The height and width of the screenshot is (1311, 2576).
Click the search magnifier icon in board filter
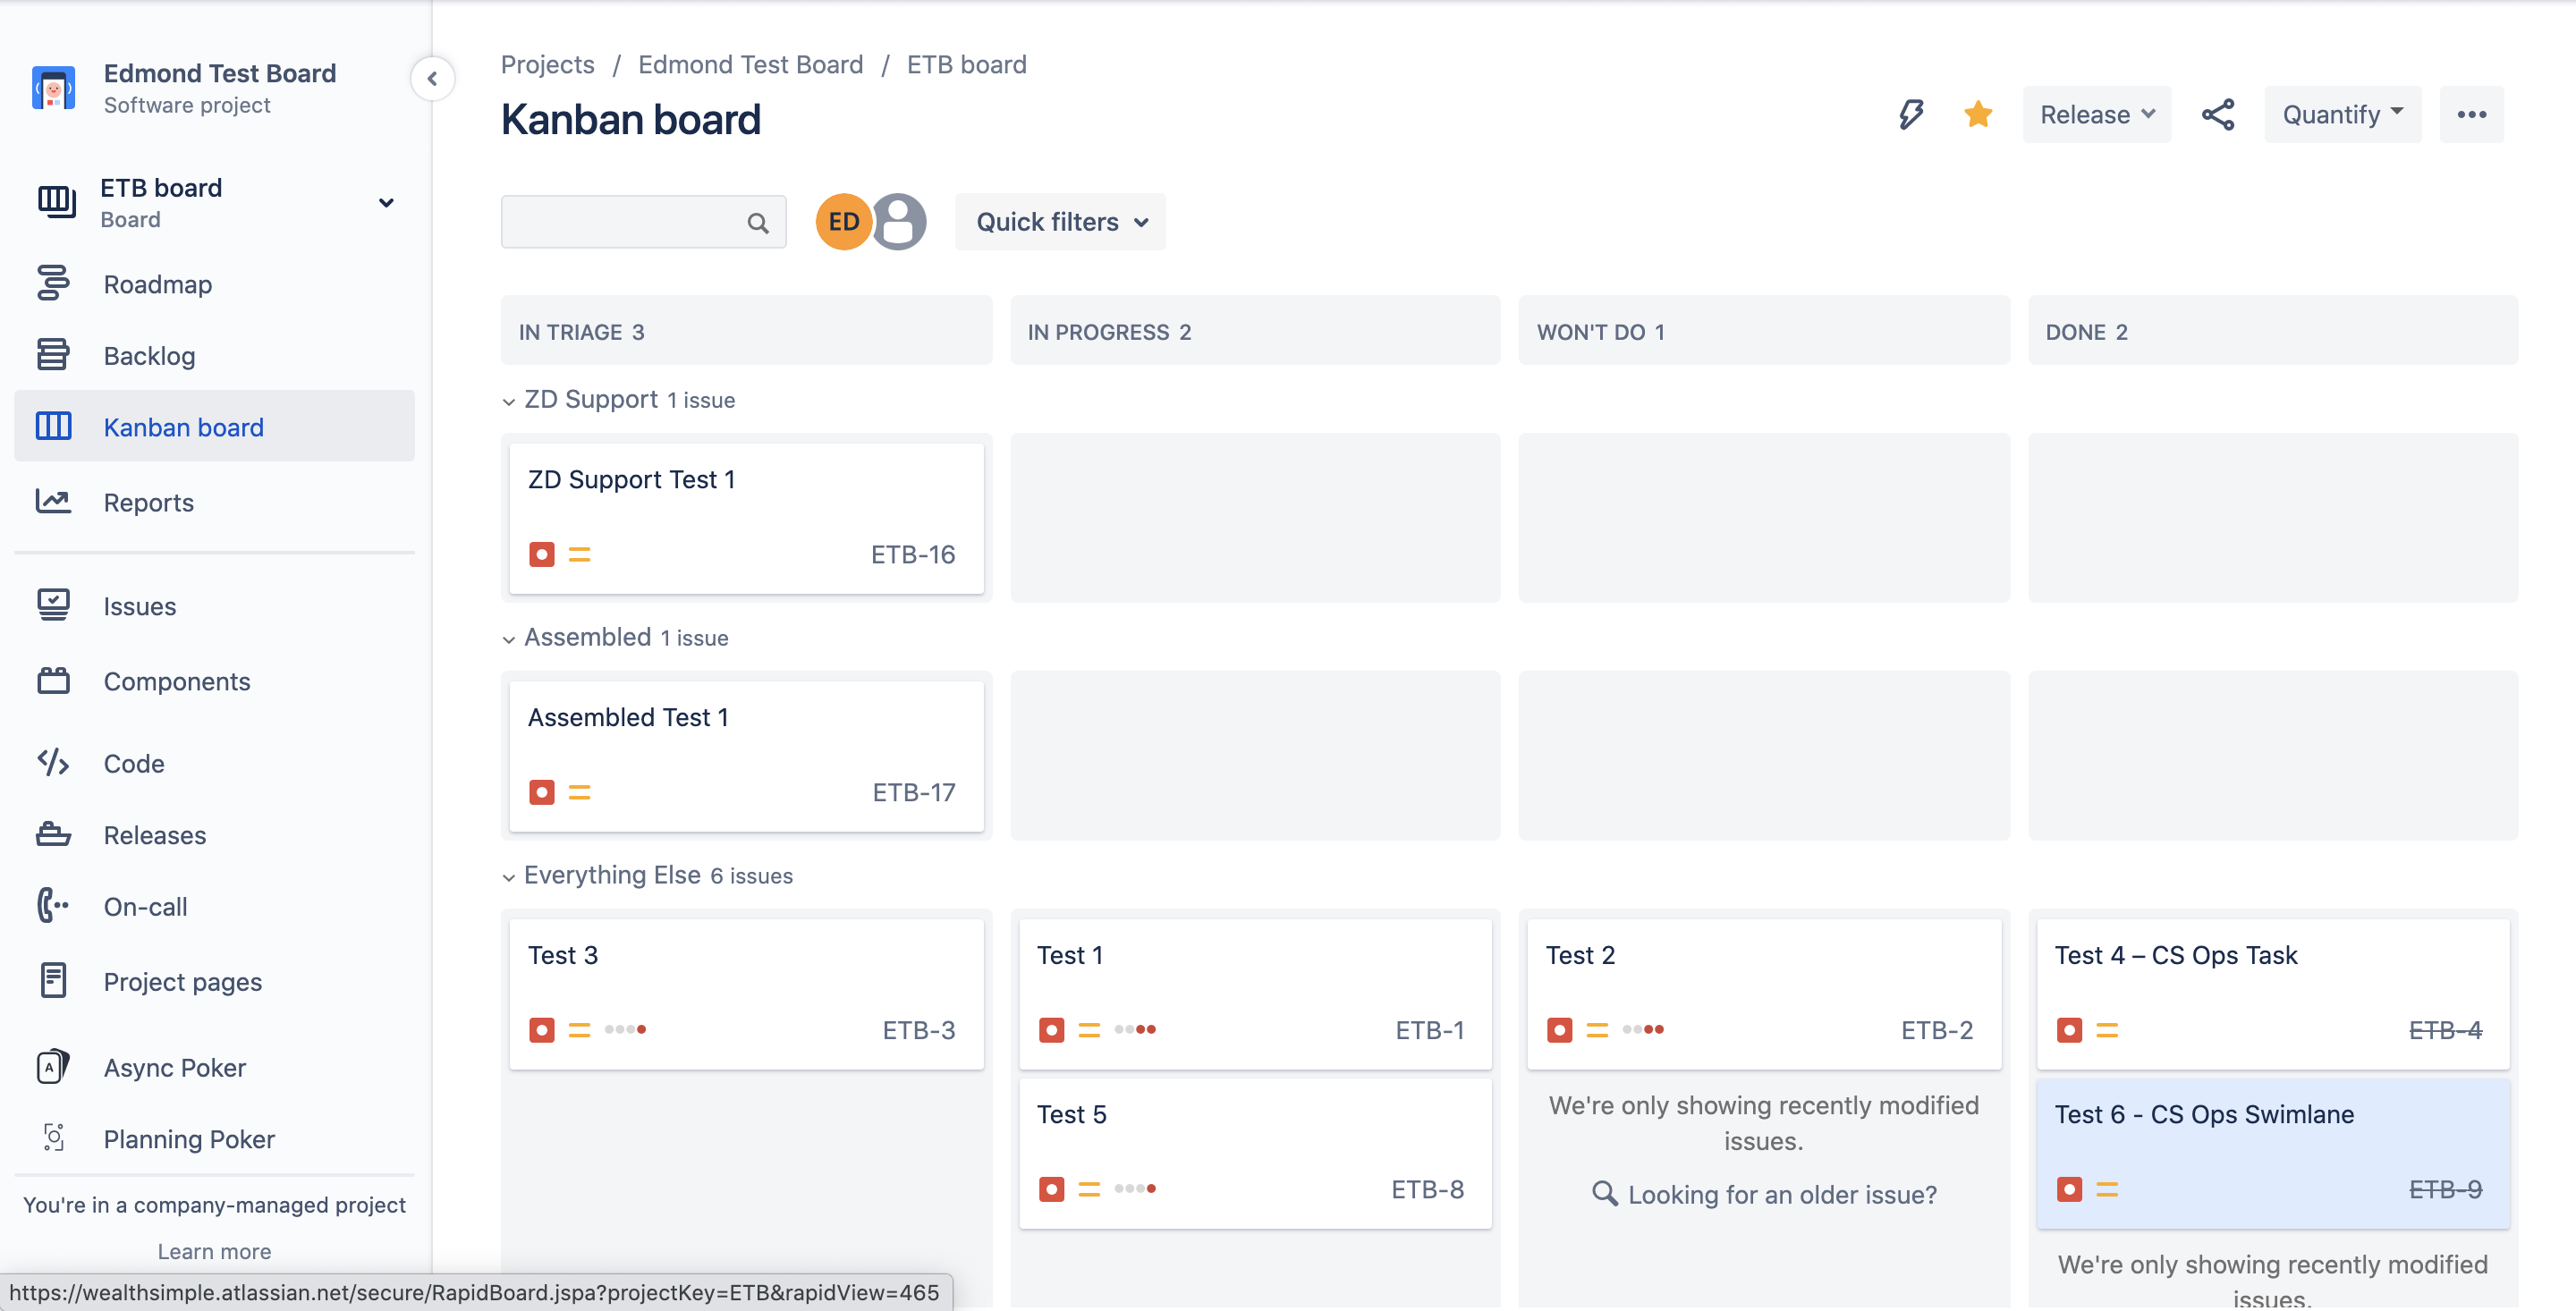758,223
